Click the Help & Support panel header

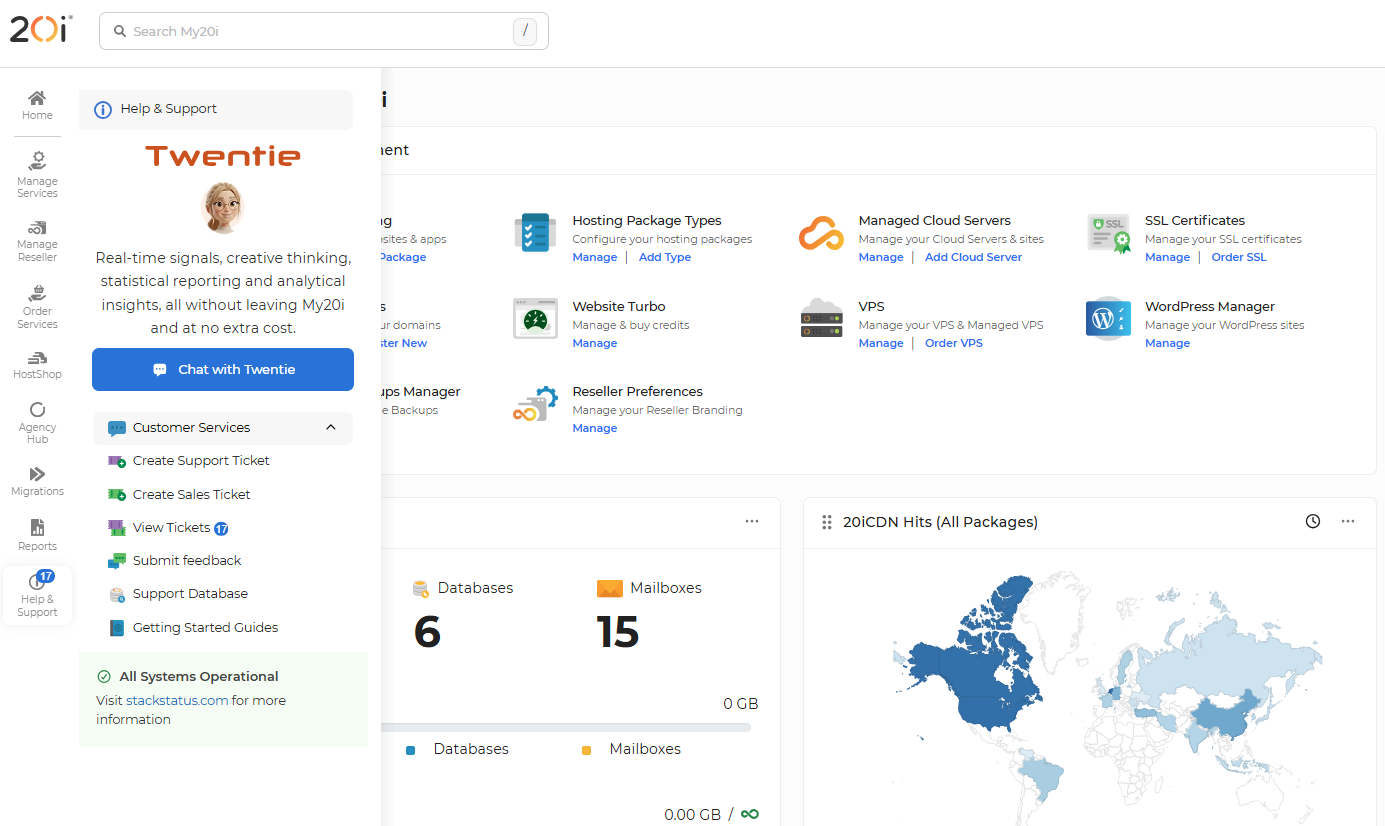[216, 110]
